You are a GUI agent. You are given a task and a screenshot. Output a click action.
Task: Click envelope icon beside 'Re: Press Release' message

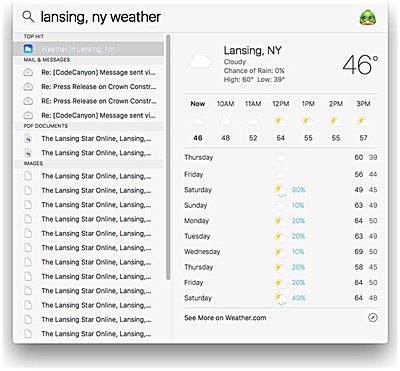pyautogui.click(x=28, y=87)
